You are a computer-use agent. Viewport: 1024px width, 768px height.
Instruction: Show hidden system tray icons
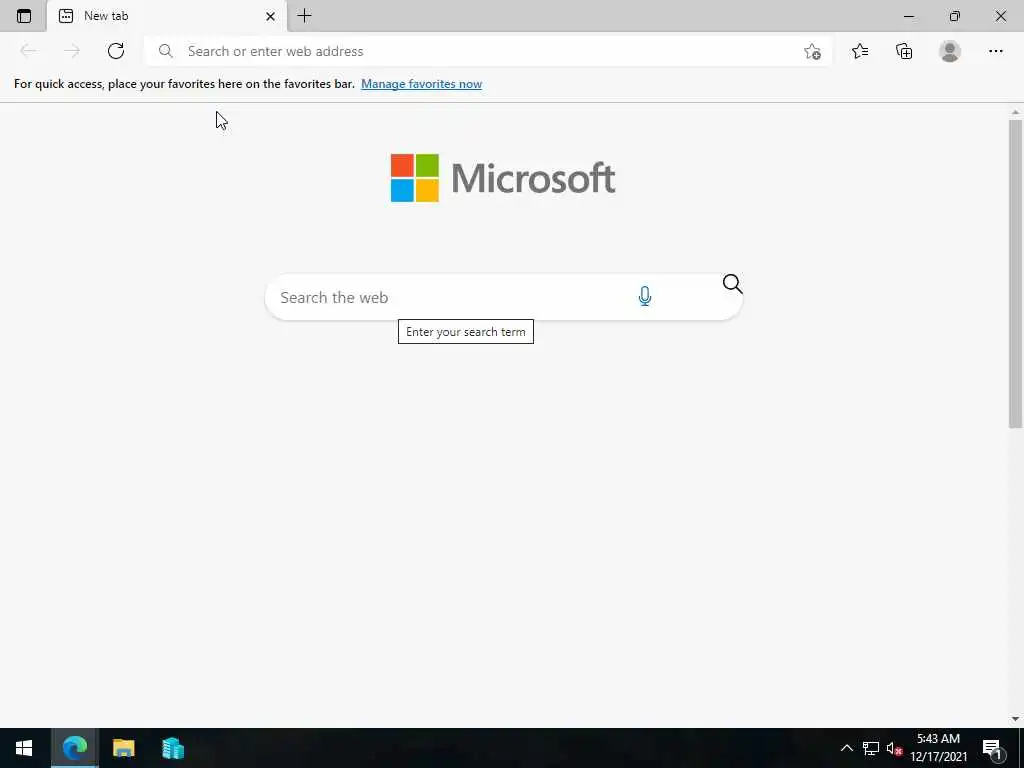(x=846, y=748)
